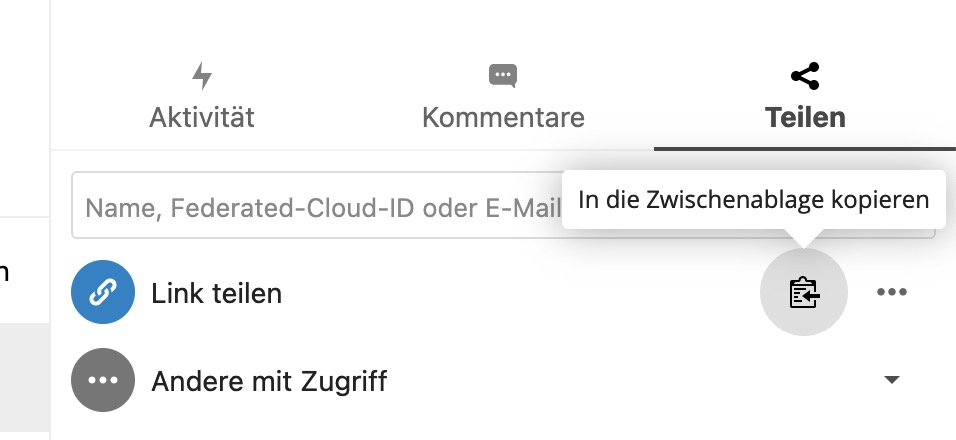Click the speech bubble comments icon
The image size is (956, 440).
(x=503, y=76)
